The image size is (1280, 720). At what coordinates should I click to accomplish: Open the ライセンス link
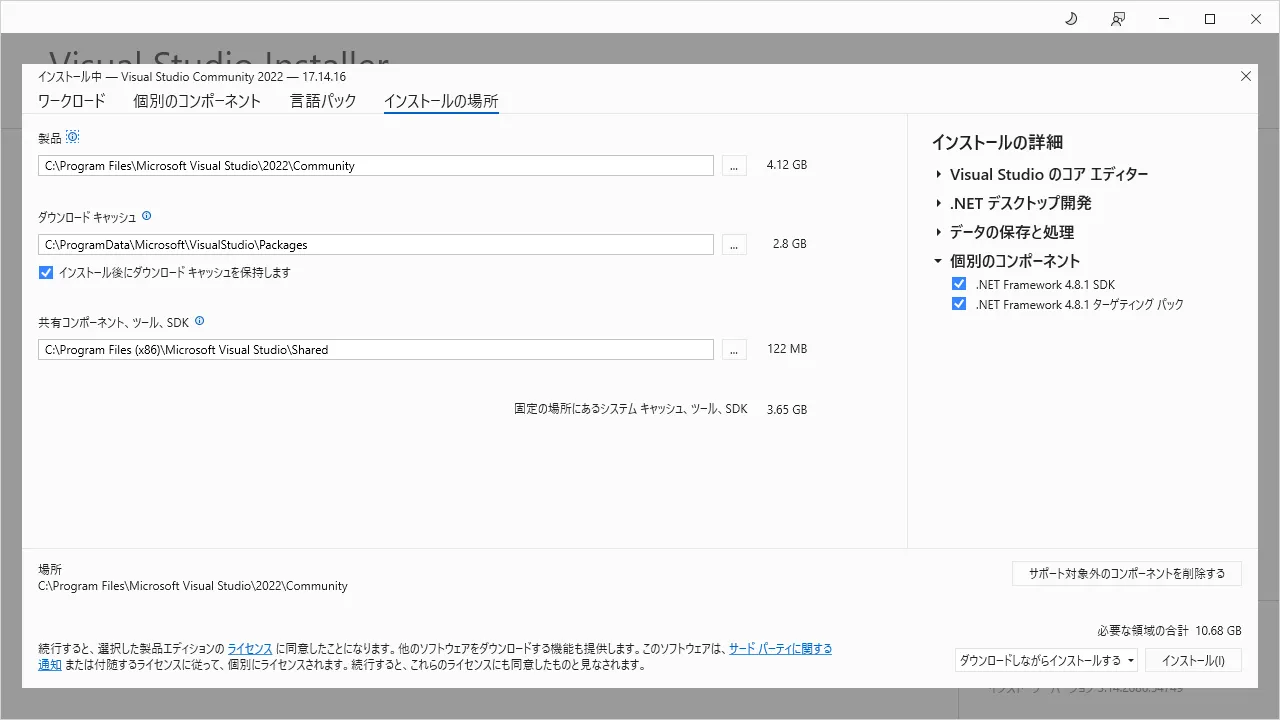250,649
